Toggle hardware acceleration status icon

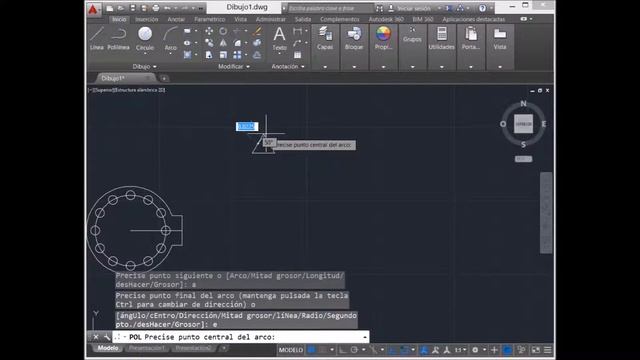(x=507, y=350)
